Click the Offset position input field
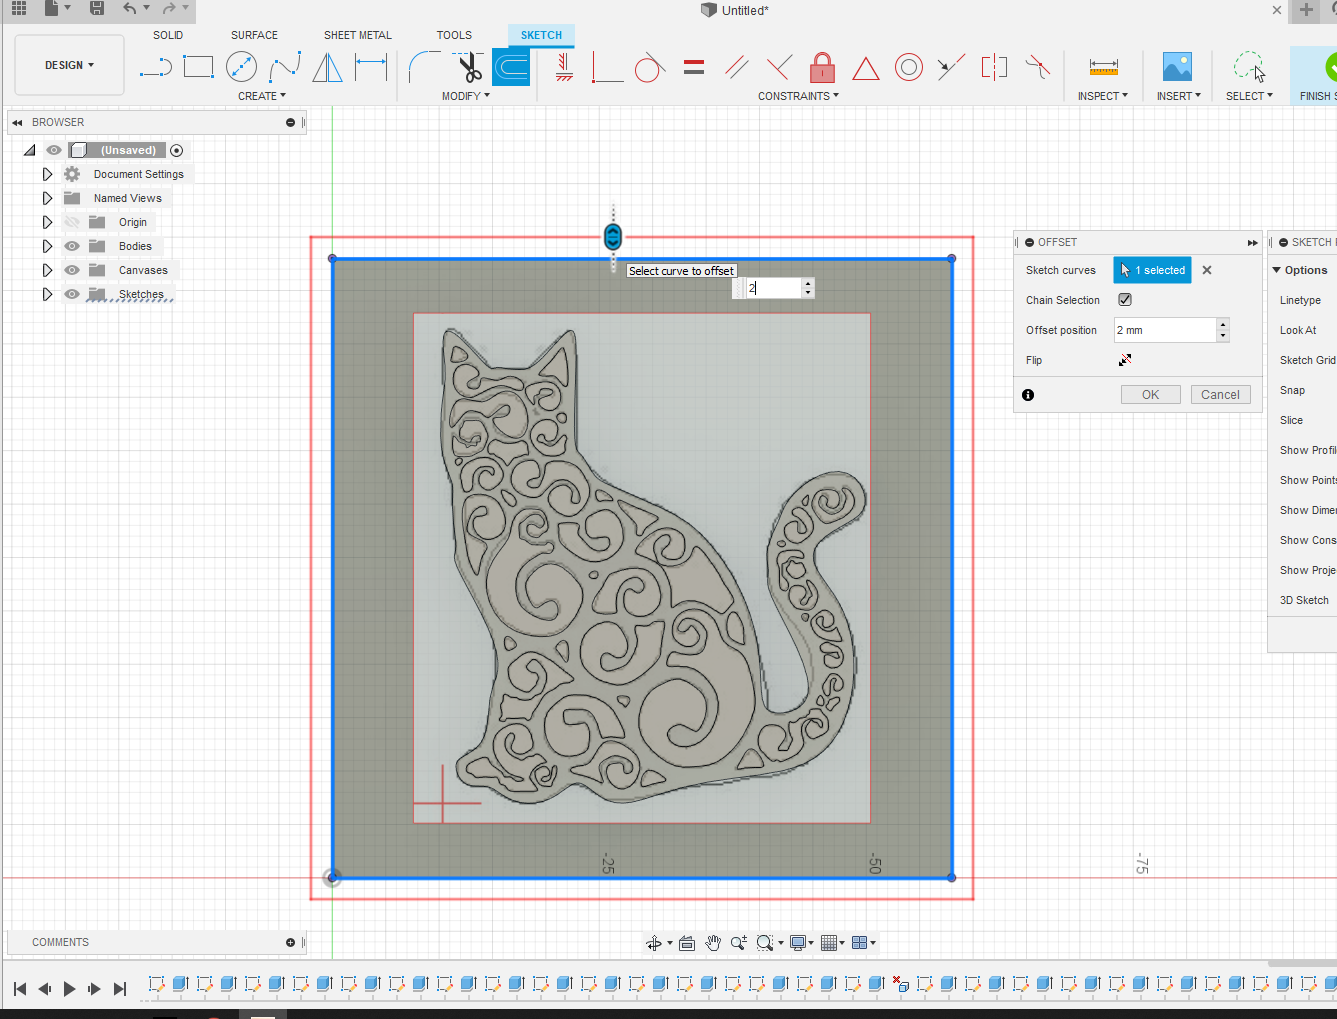The width and height of the screenshot is (1337, 1019). point(1164,330)
